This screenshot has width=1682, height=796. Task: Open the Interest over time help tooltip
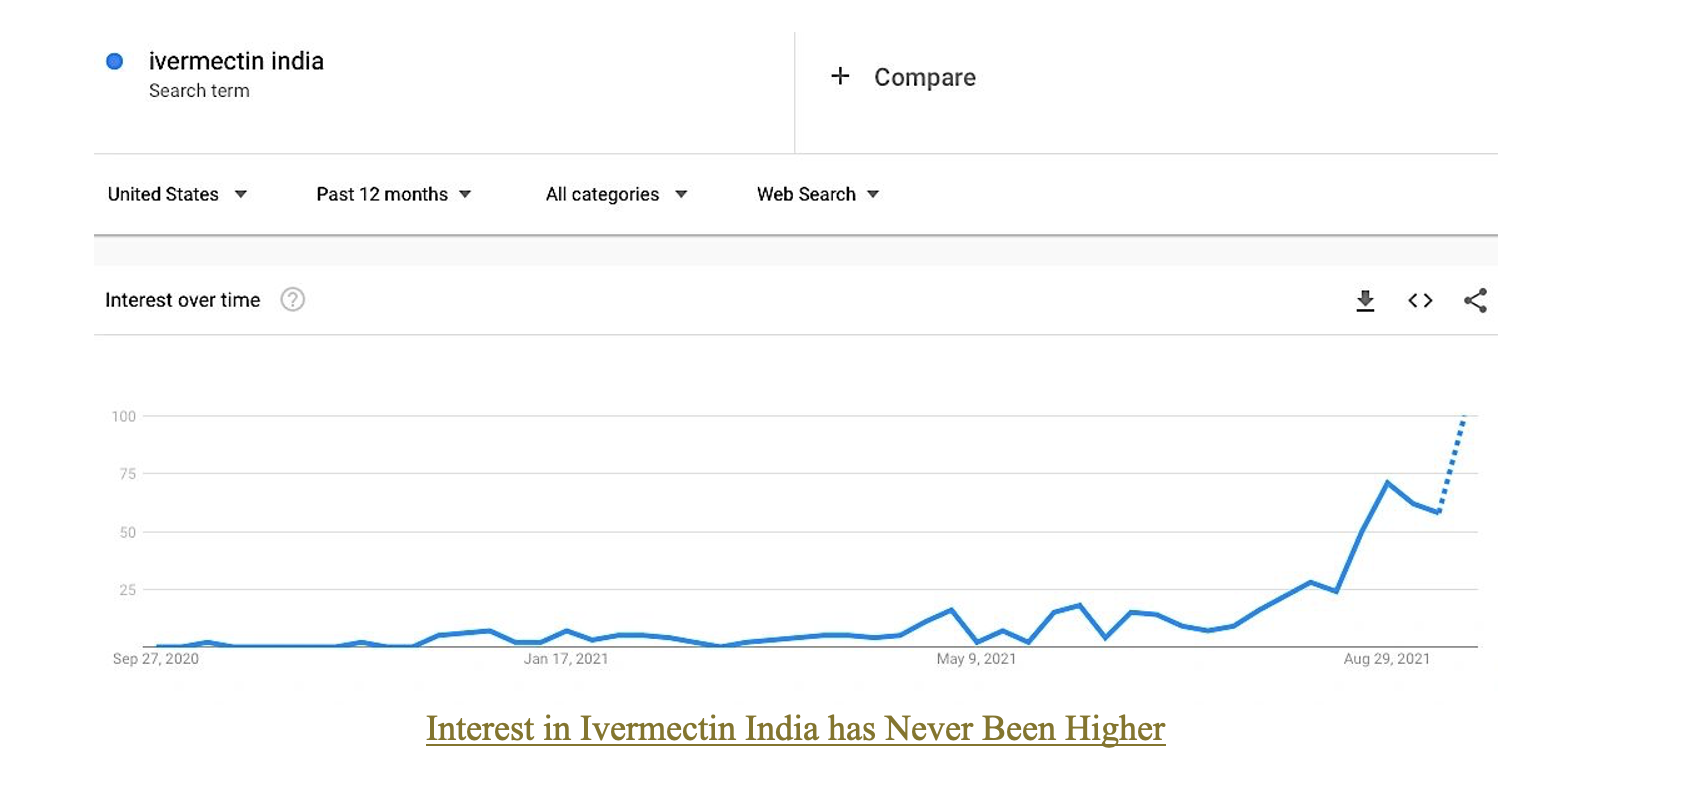(291, 300)
